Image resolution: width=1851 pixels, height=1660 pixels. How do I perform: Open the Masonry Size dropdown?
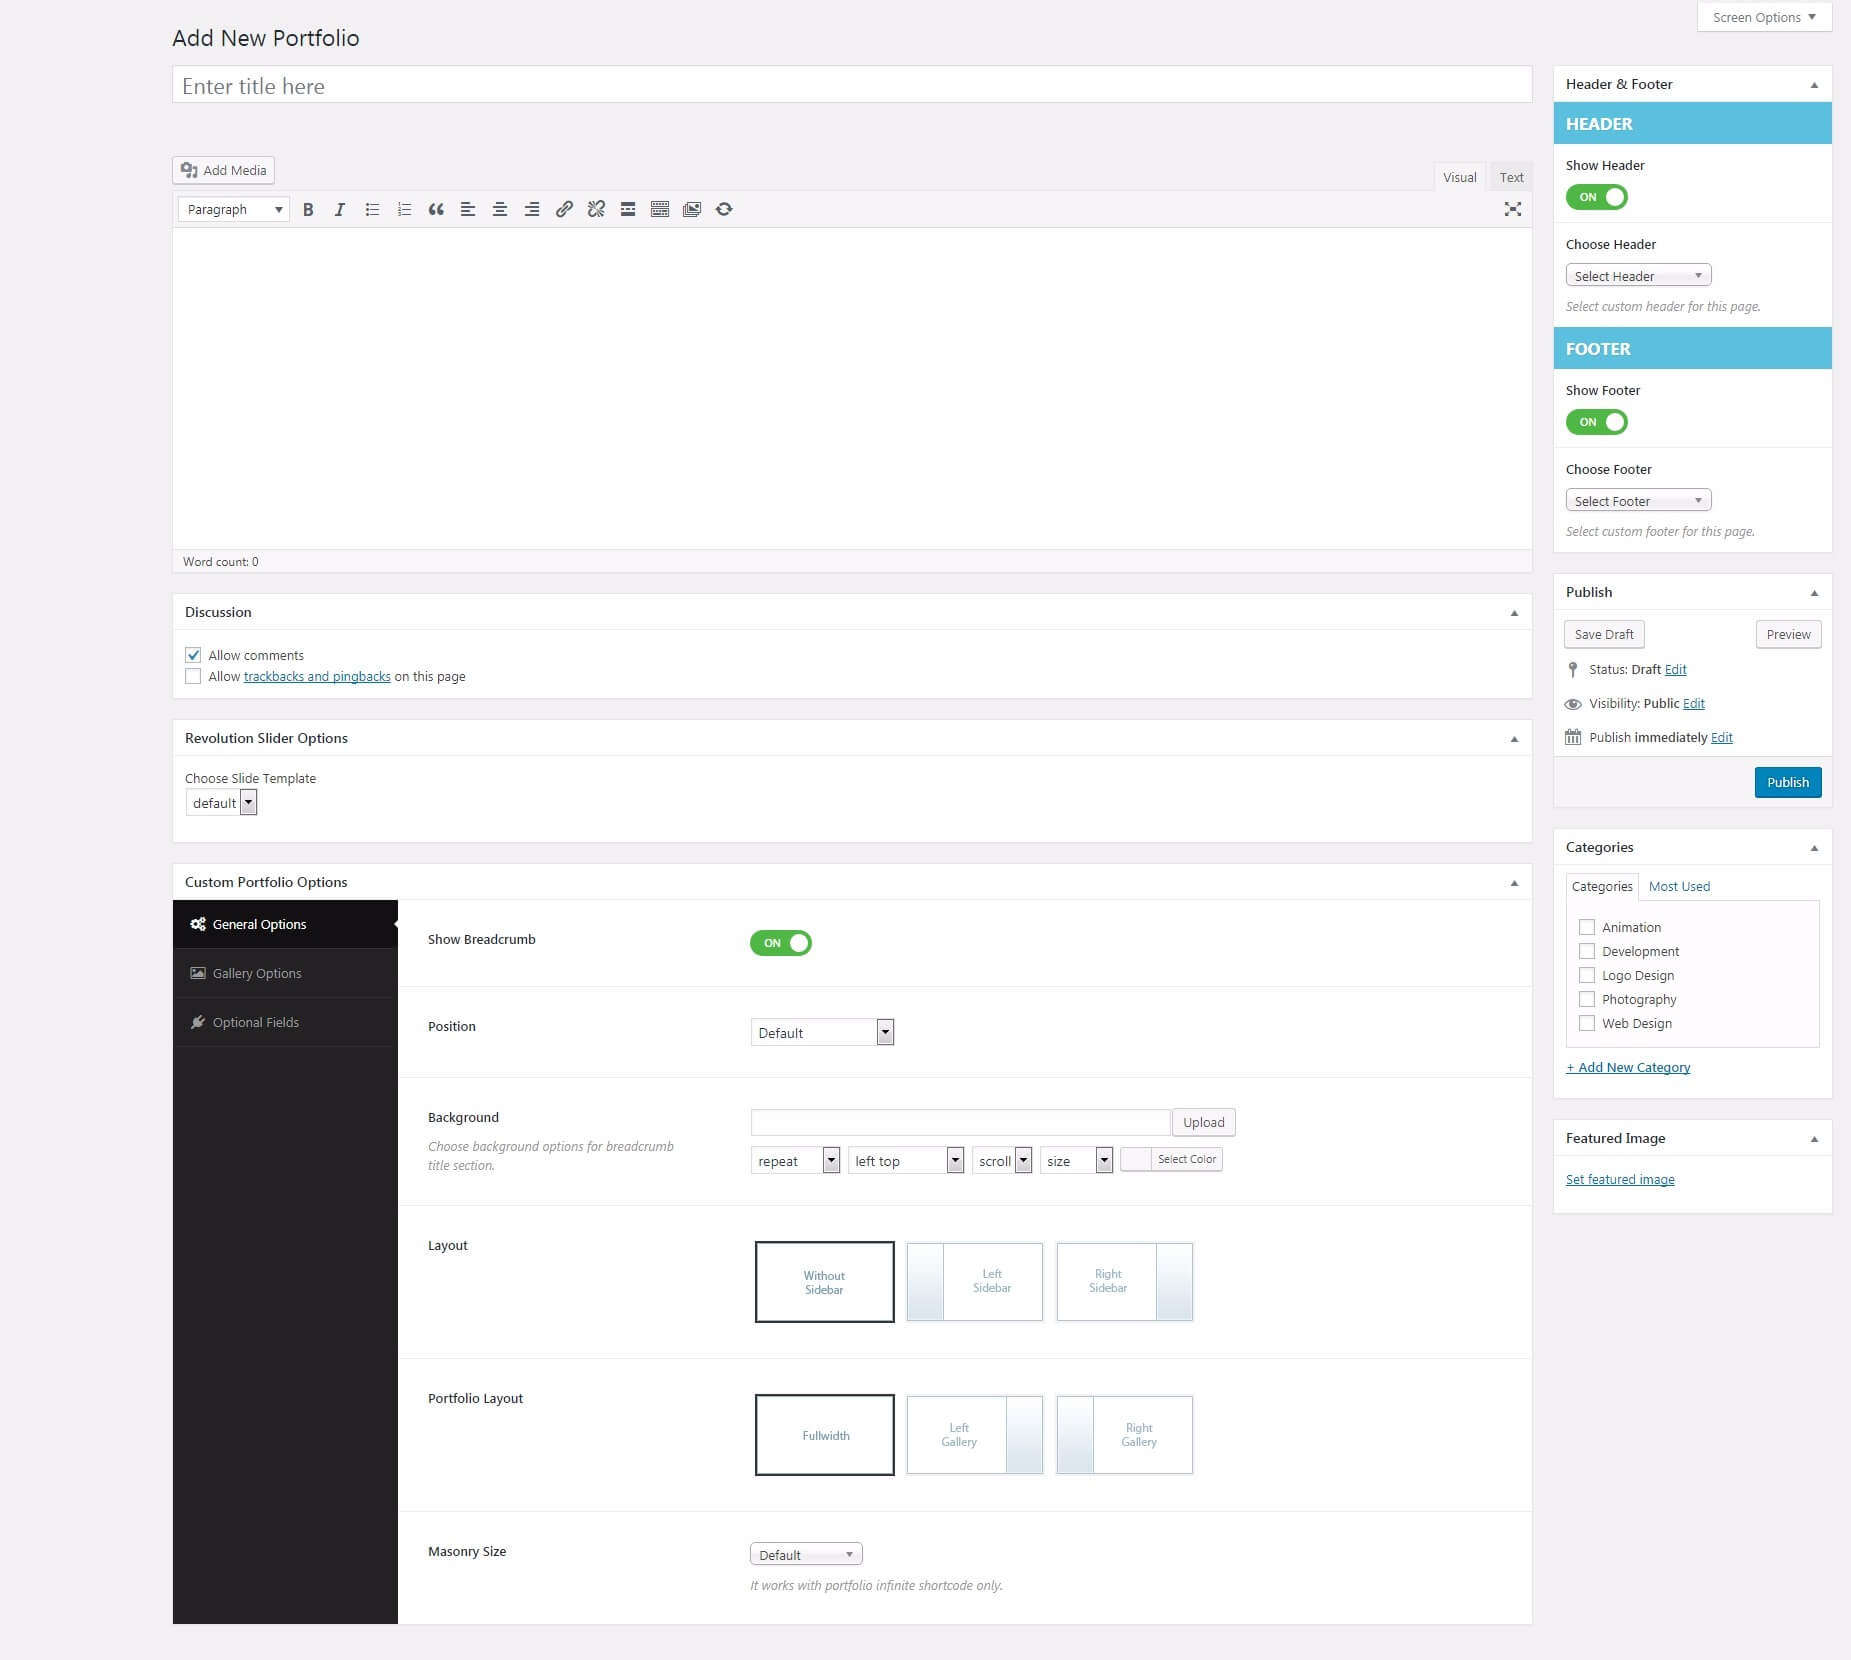(806, 1554)
